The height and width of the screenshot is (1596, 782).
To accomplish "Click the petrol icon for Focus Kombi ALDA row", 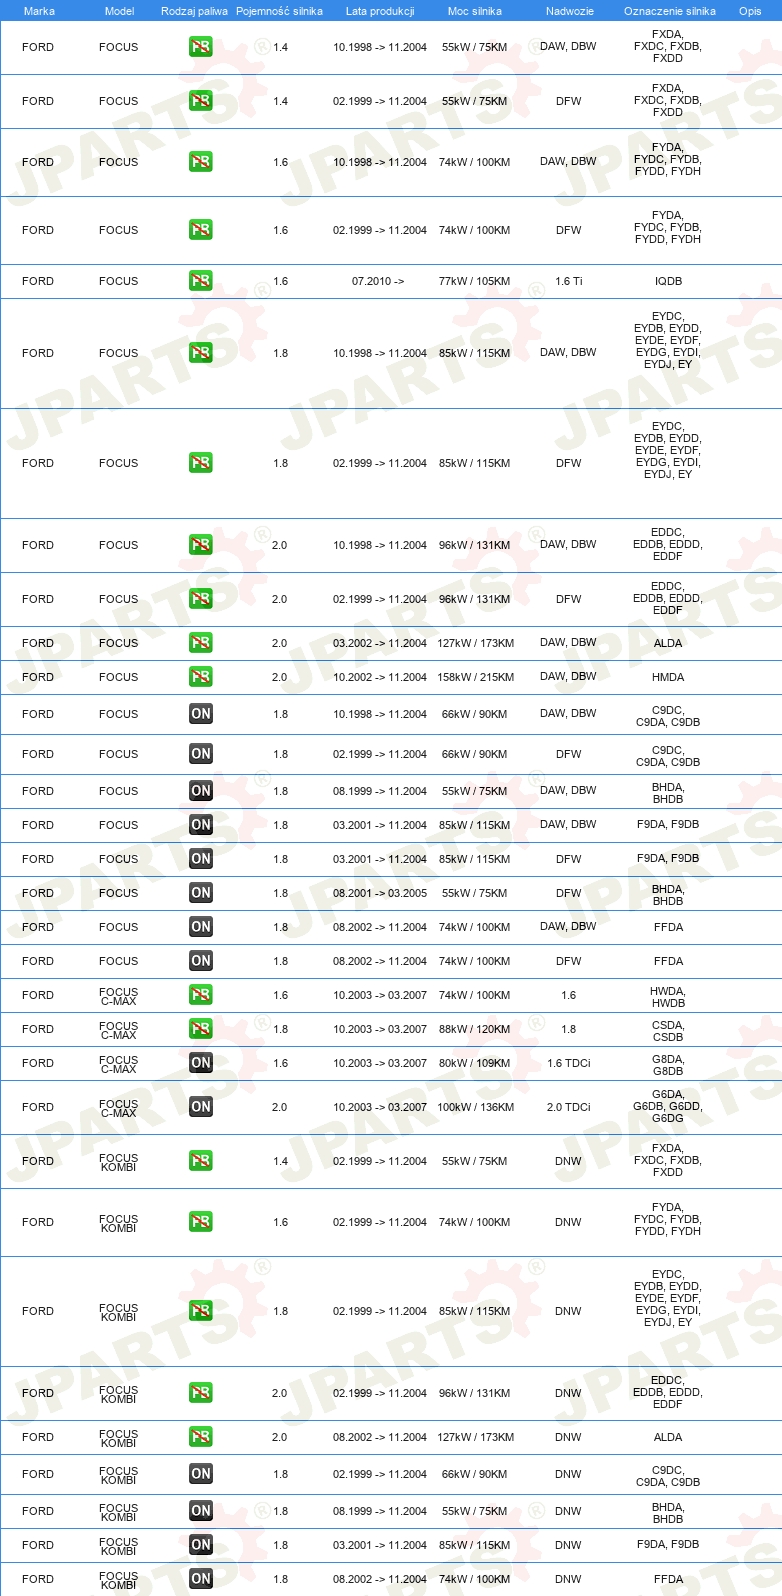I will tap(201, 1437).
